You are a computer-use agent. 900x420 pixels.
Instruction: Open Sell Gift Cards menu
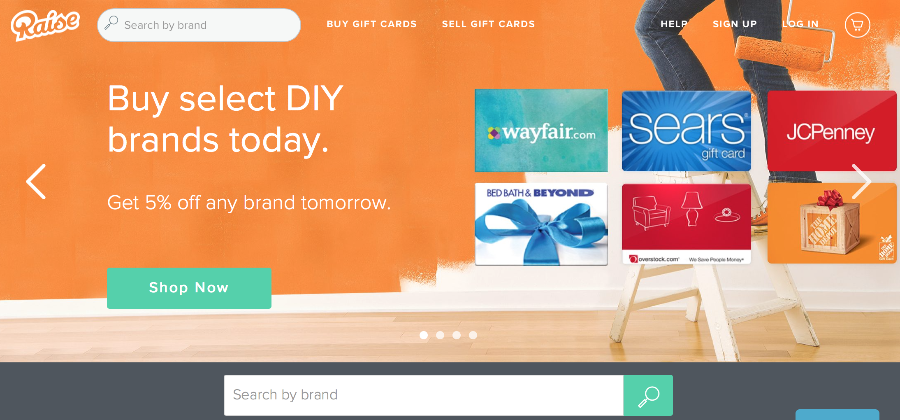pyautogui.click(x=488, y=24)
